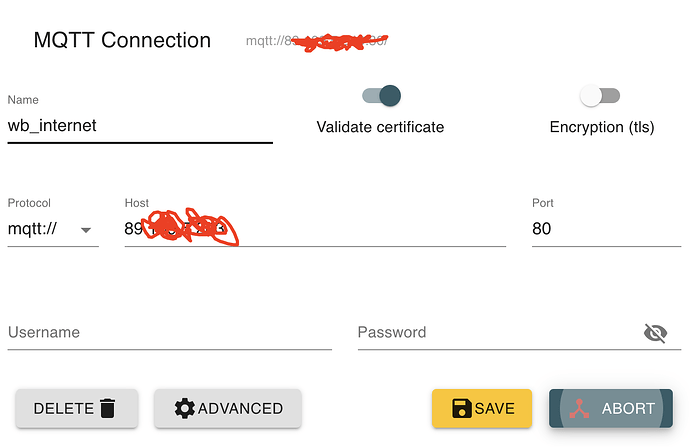Click the floppy disk save icon
Image resolution: width=690 pixels, height=447 pixels.
pos(462,408)
